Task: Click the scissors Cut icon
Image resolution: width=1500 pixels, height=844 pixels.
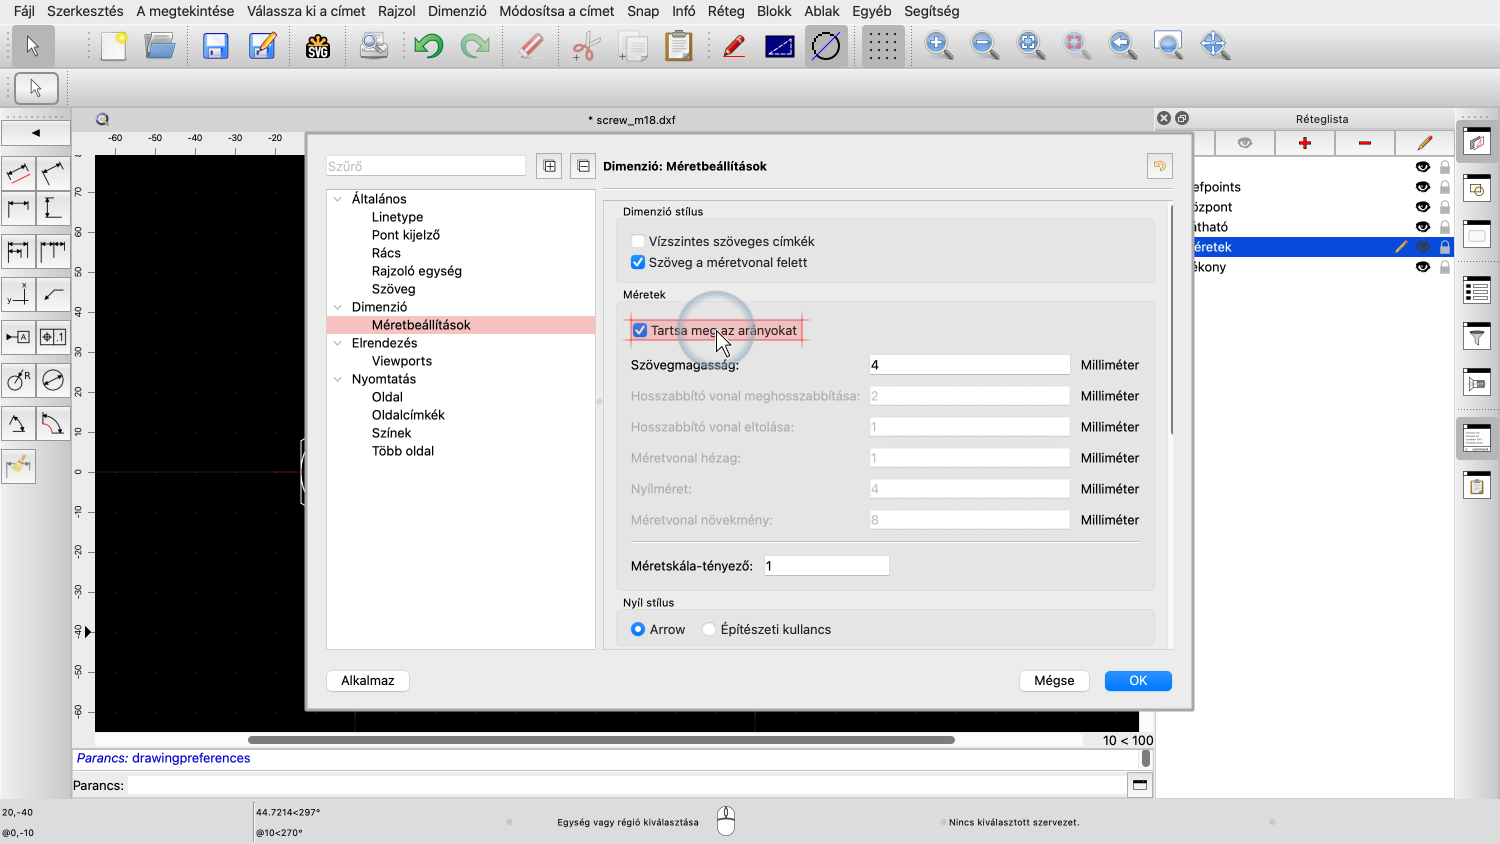Action: point(585,46)
